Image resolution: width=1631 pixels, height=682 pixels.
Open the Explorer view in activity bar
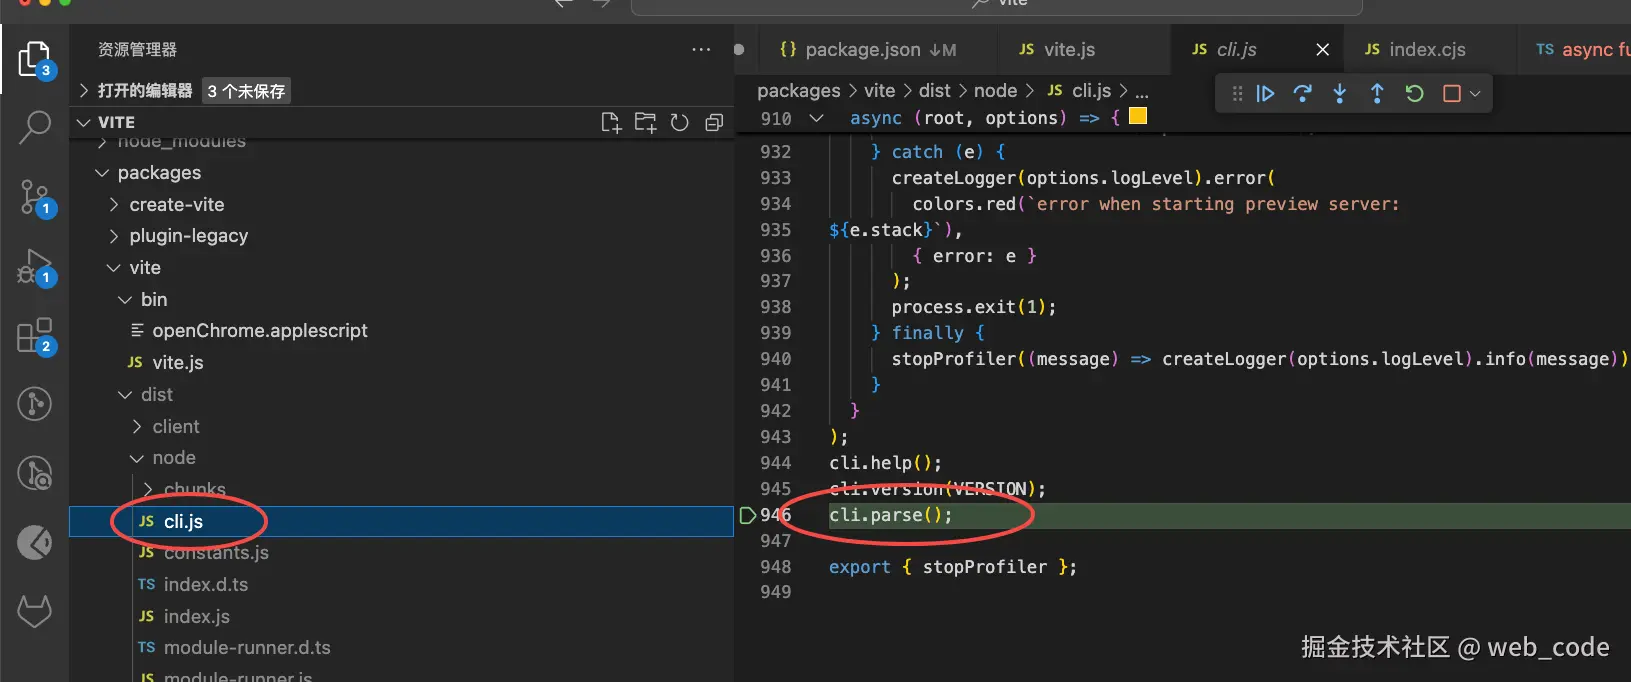(x=35, y=59)
